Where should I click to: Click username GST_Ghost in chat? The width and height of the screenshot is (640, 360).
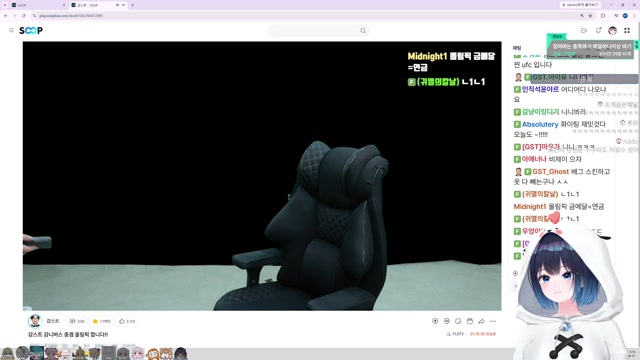pos(550,171)
